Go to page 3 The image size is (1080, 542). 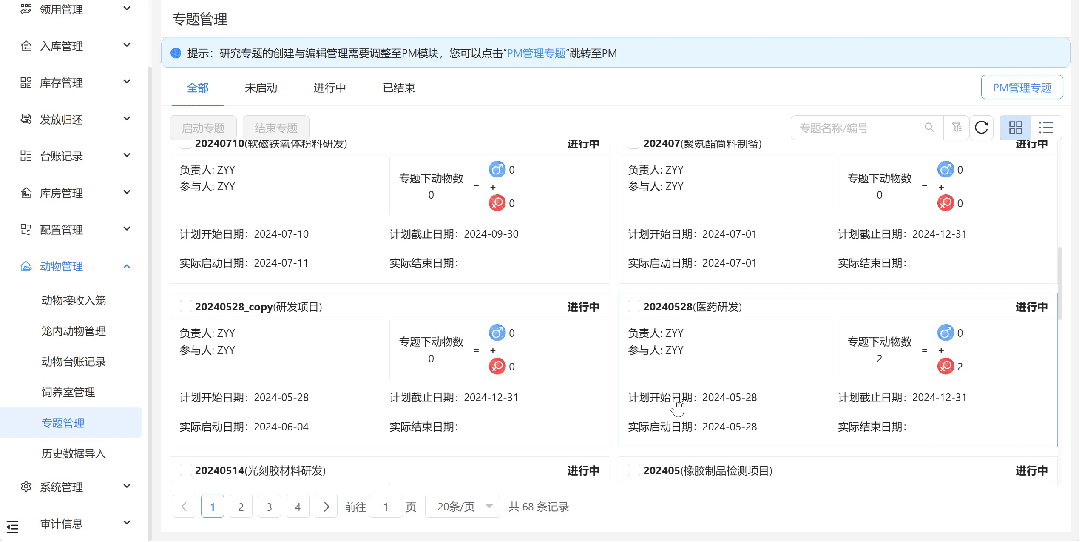coord(269,507)
